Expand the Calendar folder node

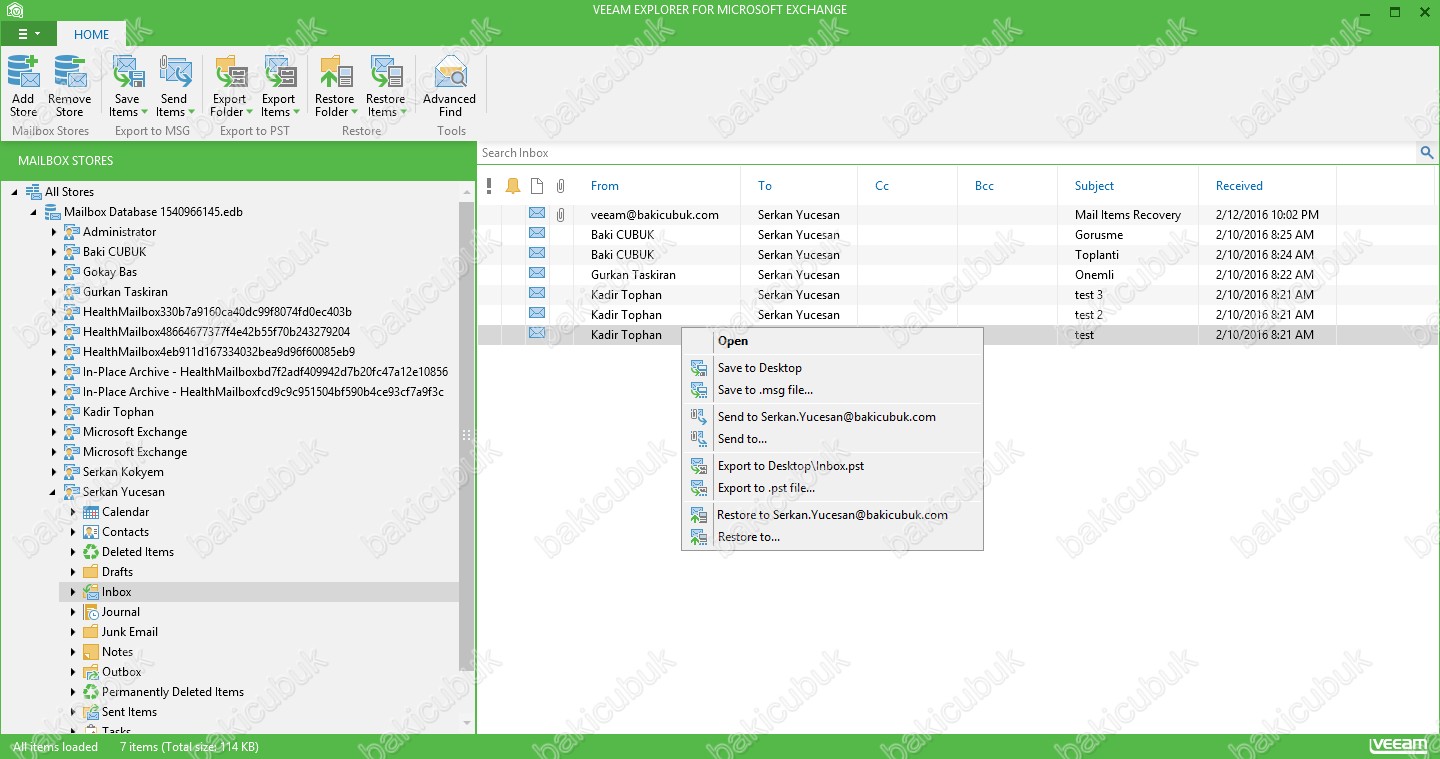[73, 512]
